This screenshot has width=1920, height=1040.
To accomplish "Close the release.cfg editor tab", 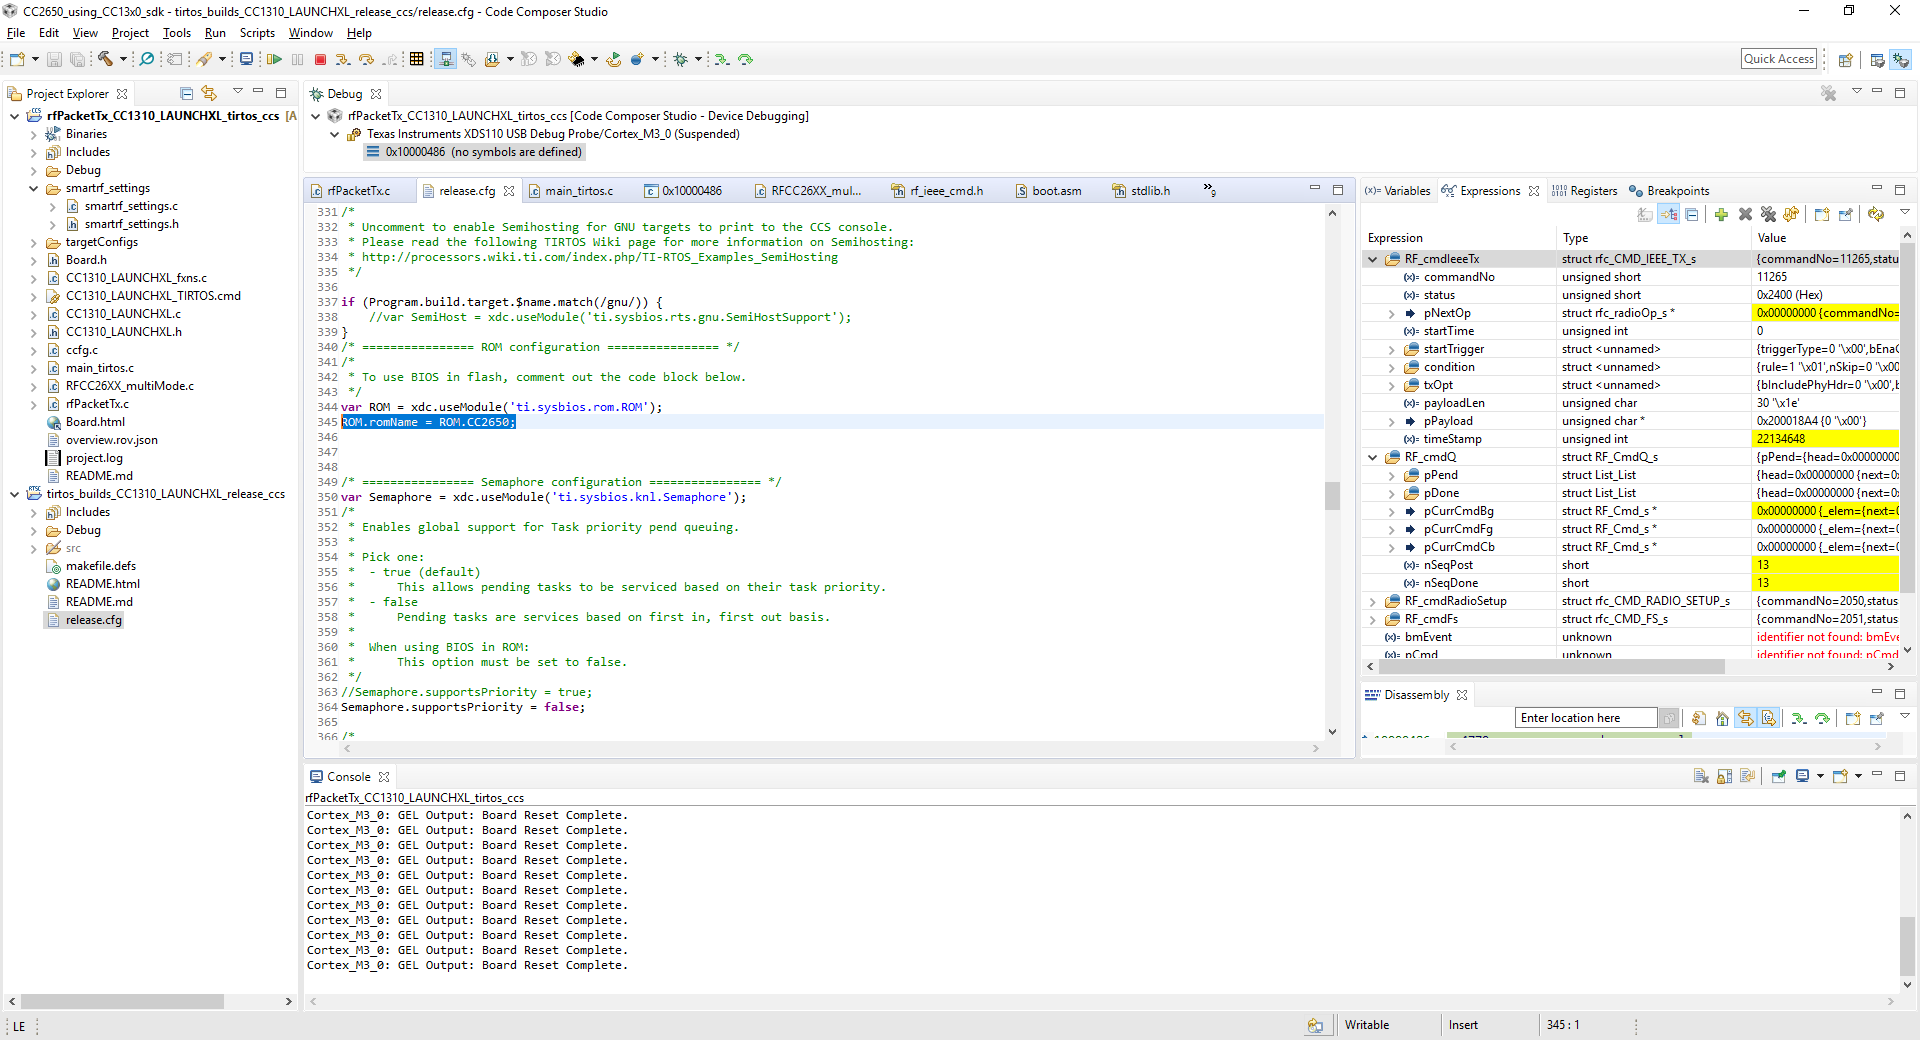I will click(509, 191).
